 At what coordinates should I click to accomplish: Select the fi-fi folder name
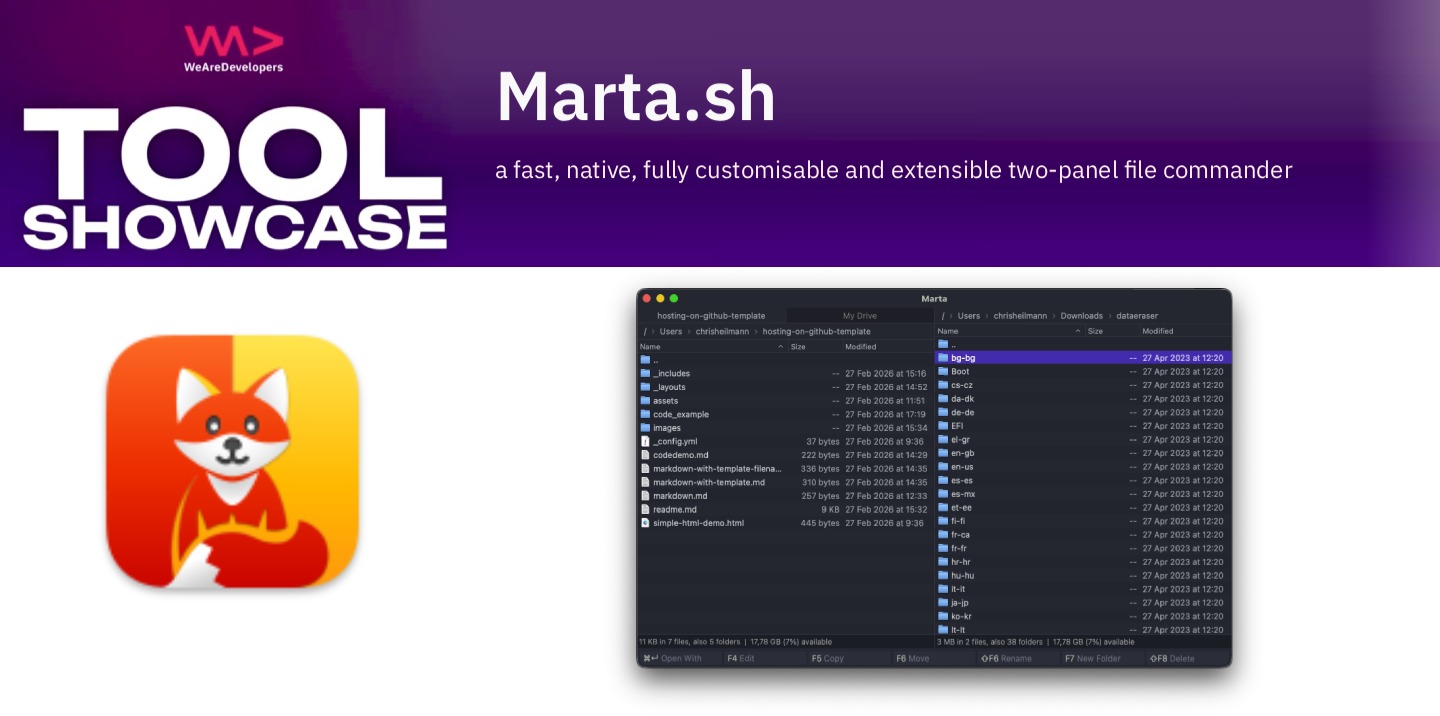click(x=958, y=521)
